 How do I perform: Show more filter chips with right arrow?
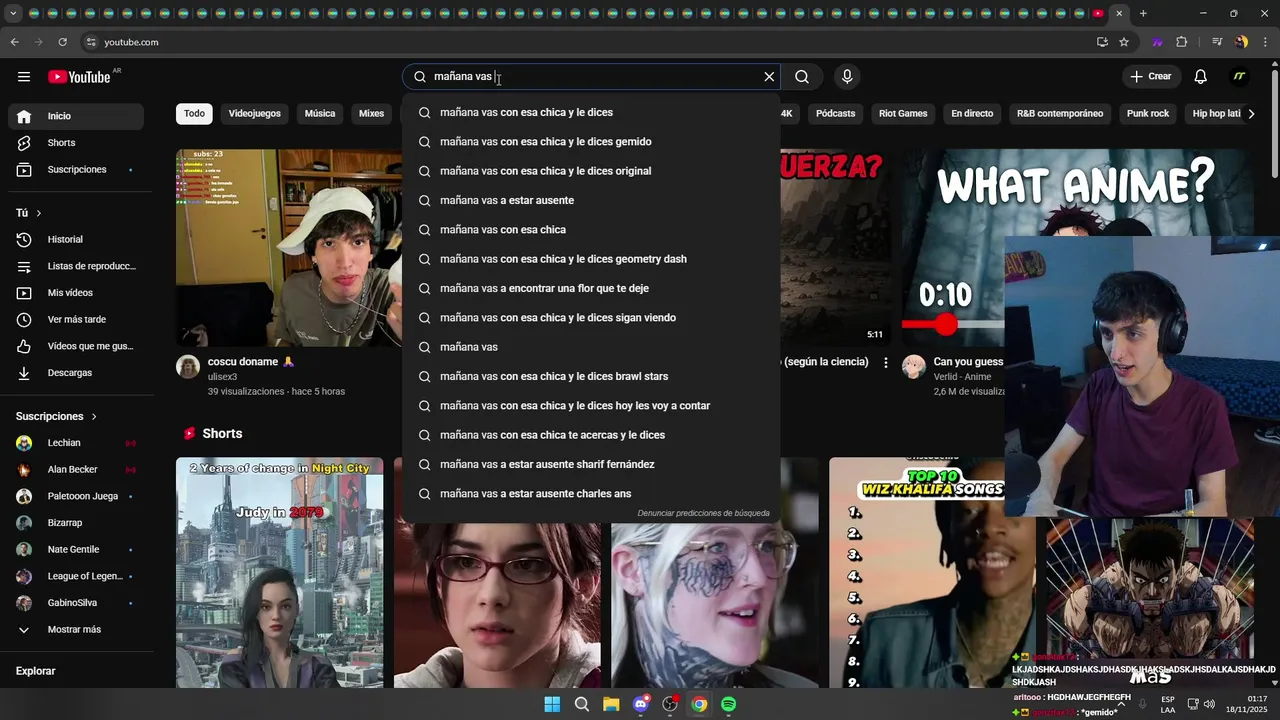pyautogui.click(x=1250, y=113)
